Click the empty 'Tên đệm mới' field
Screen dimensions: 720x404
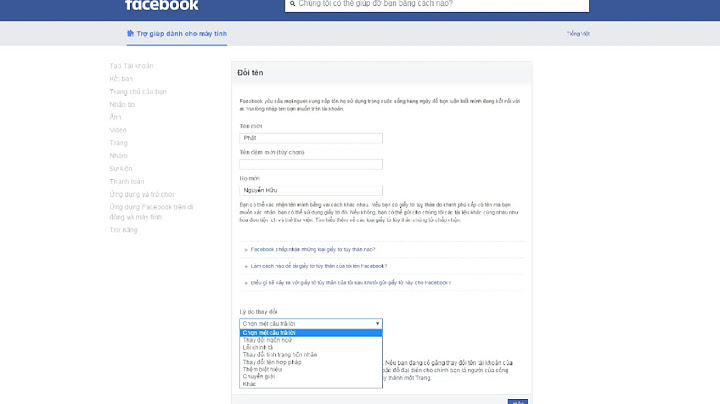[311, 164]
